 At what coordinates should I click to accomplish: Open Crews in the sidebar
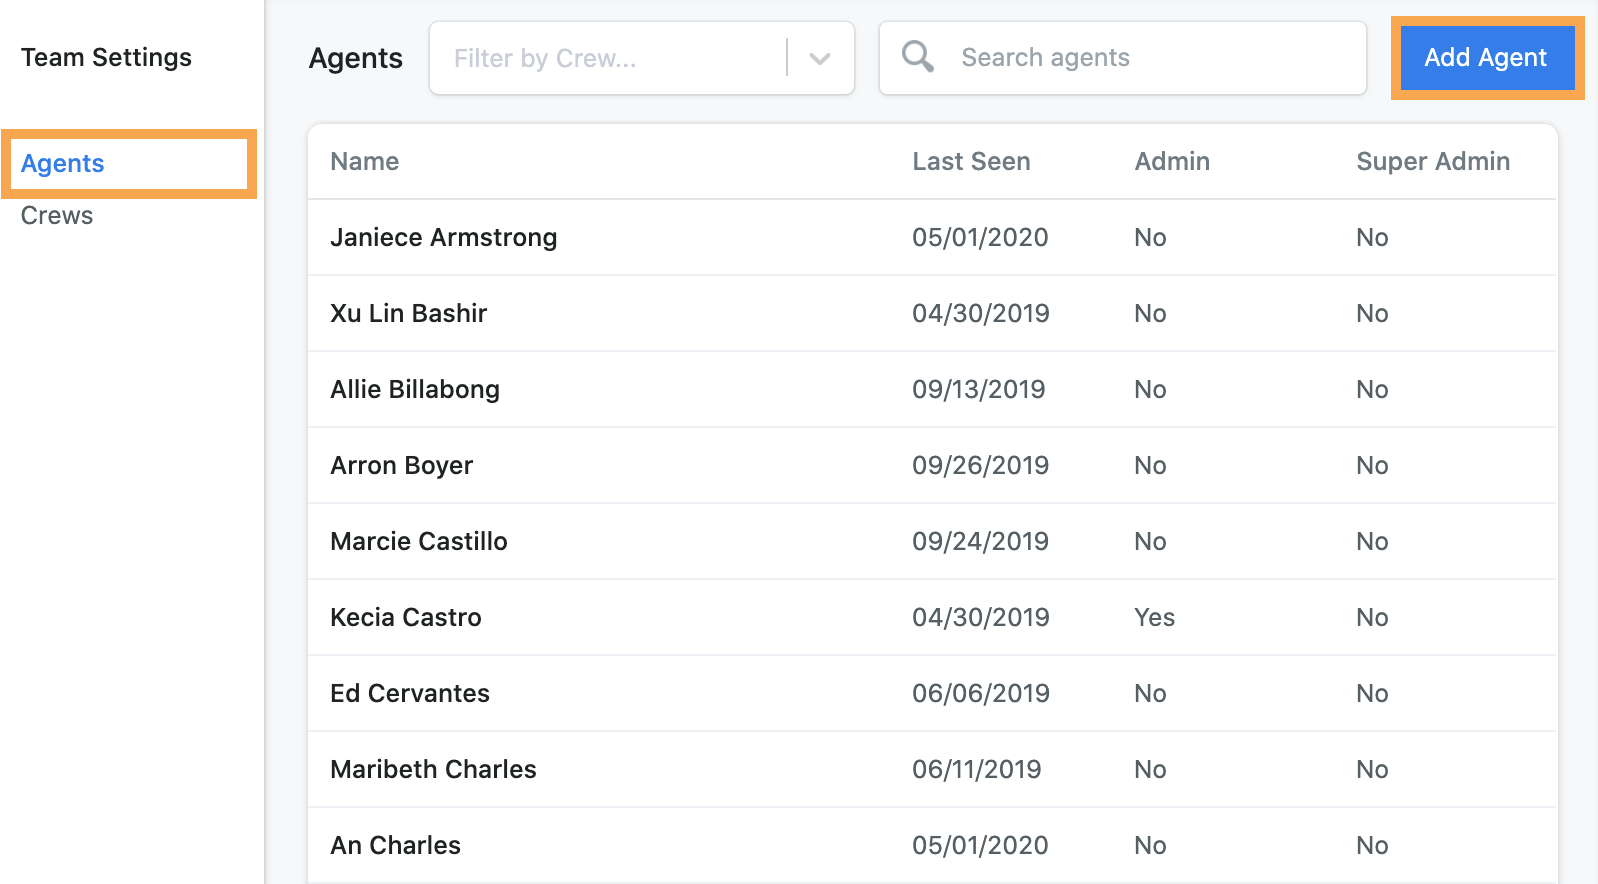(57, 215)
